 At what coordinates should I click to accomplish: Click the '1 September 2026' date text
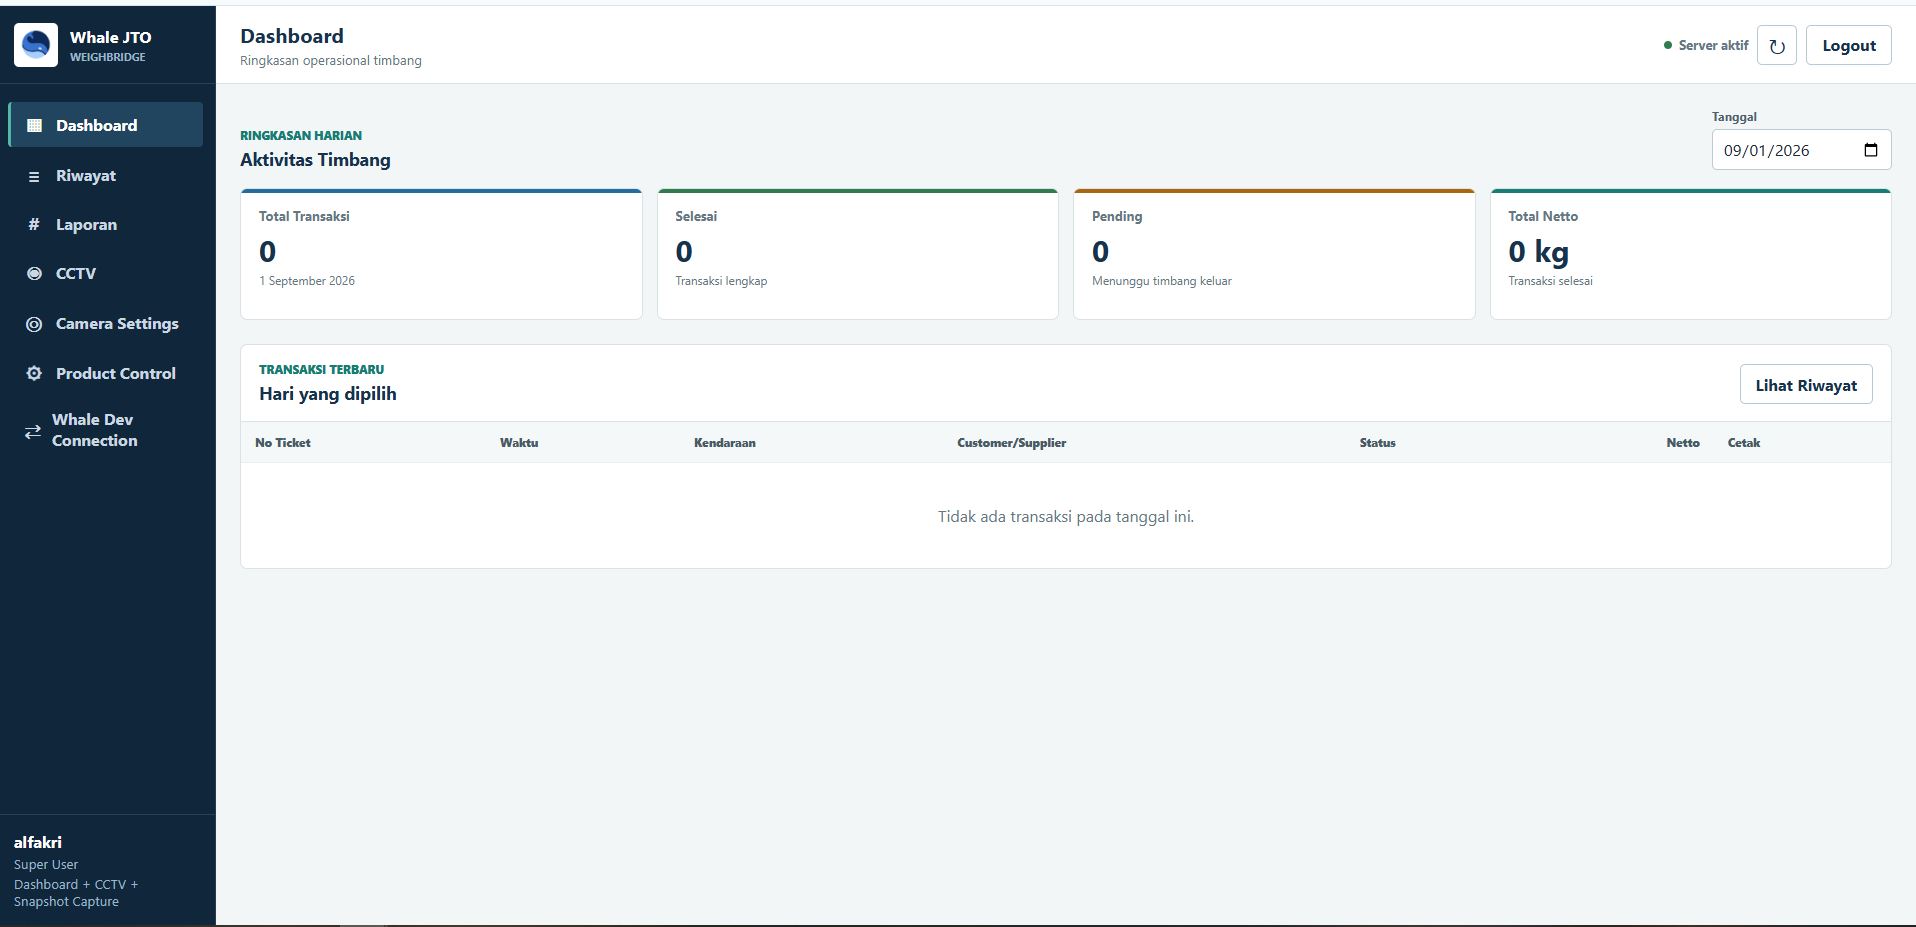307,281
